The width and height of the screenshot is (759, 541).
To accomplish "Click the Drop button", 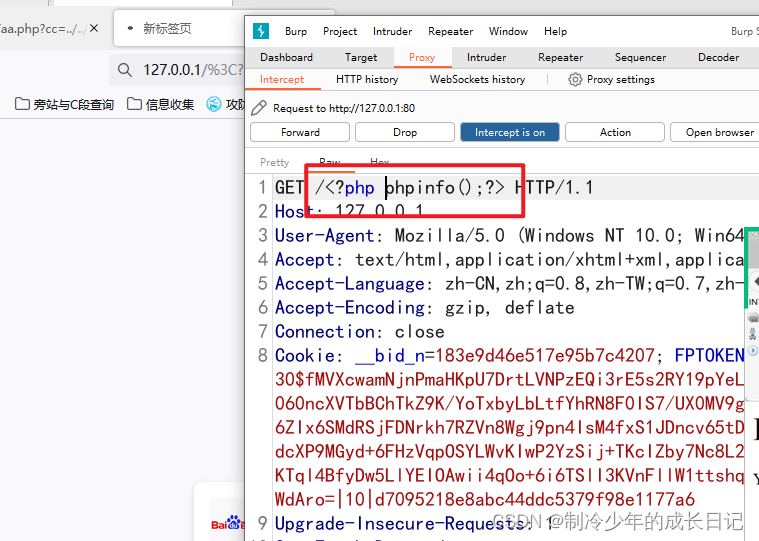I will [405, 132].
